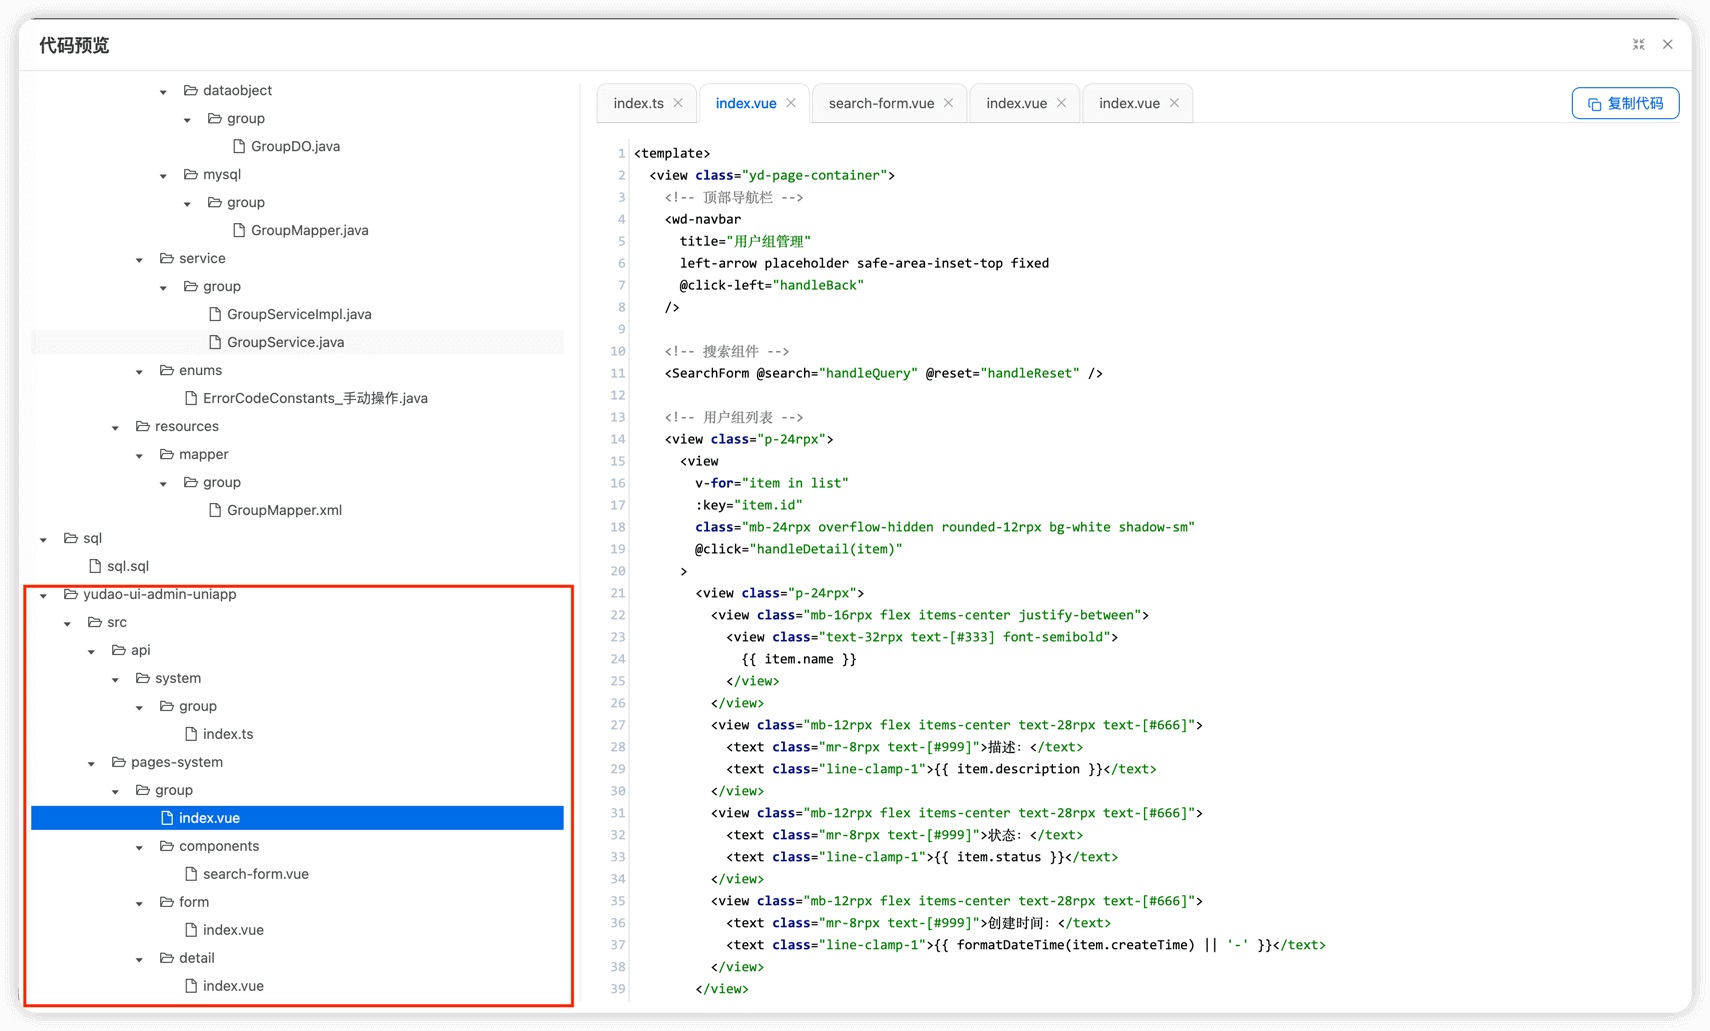Collapse the resources folder node
This screenshot has height=1031, width=1710.
pos(115,427)
